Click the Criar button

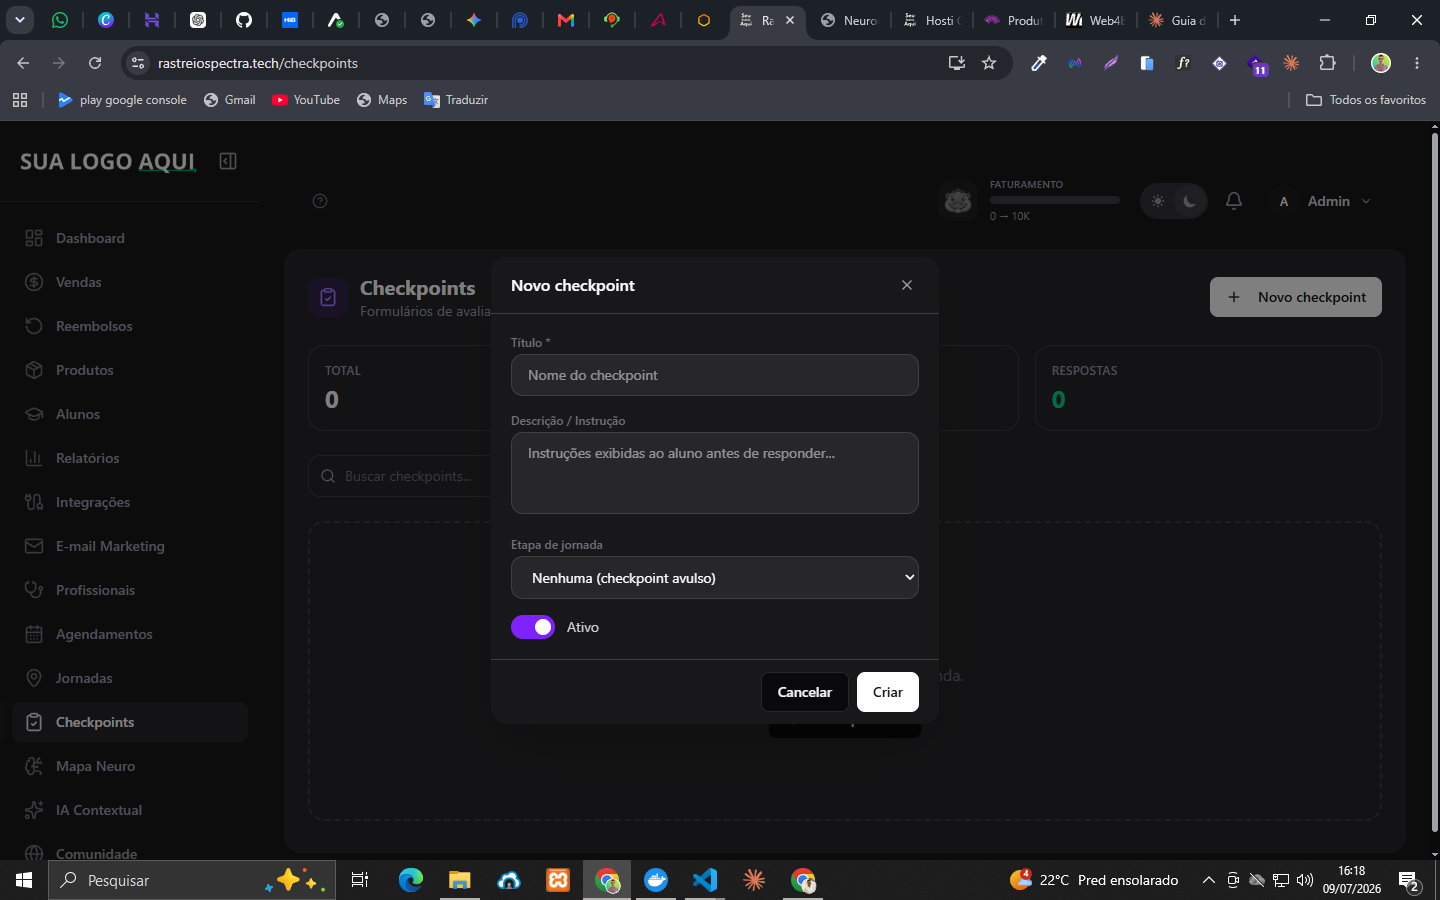[888, 692]
